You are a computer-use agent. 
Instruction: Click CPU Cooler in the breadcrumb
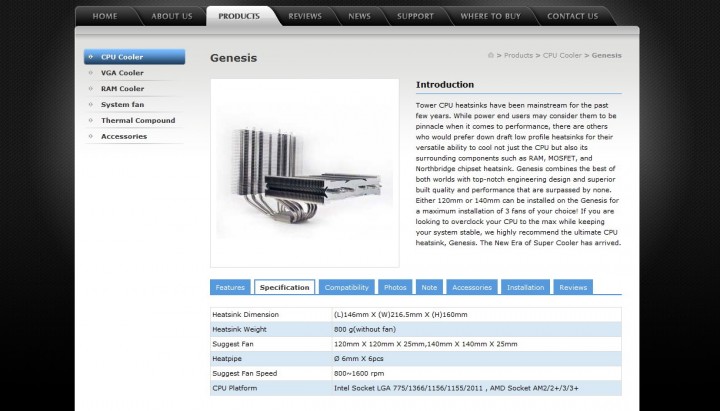[562, 55]
